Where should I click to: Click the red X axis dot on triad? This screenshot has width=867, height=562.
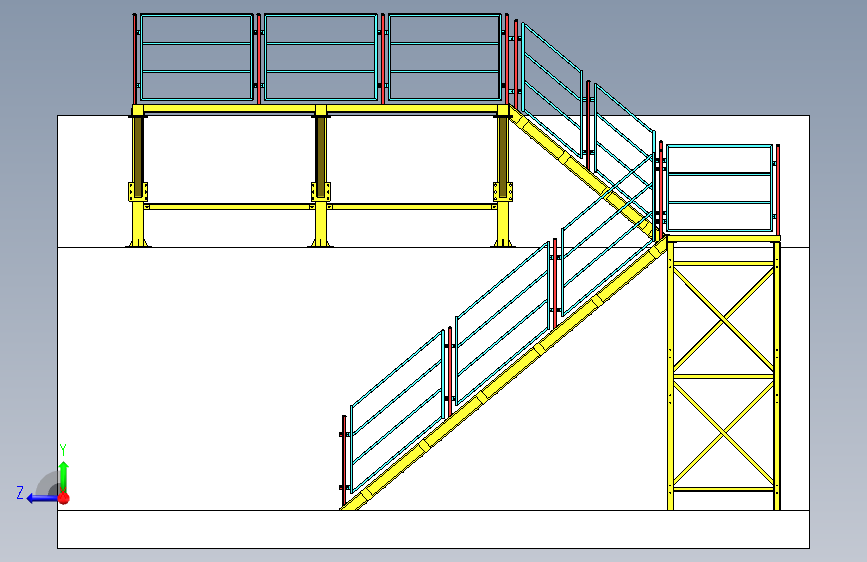click(x=64, y=498)
